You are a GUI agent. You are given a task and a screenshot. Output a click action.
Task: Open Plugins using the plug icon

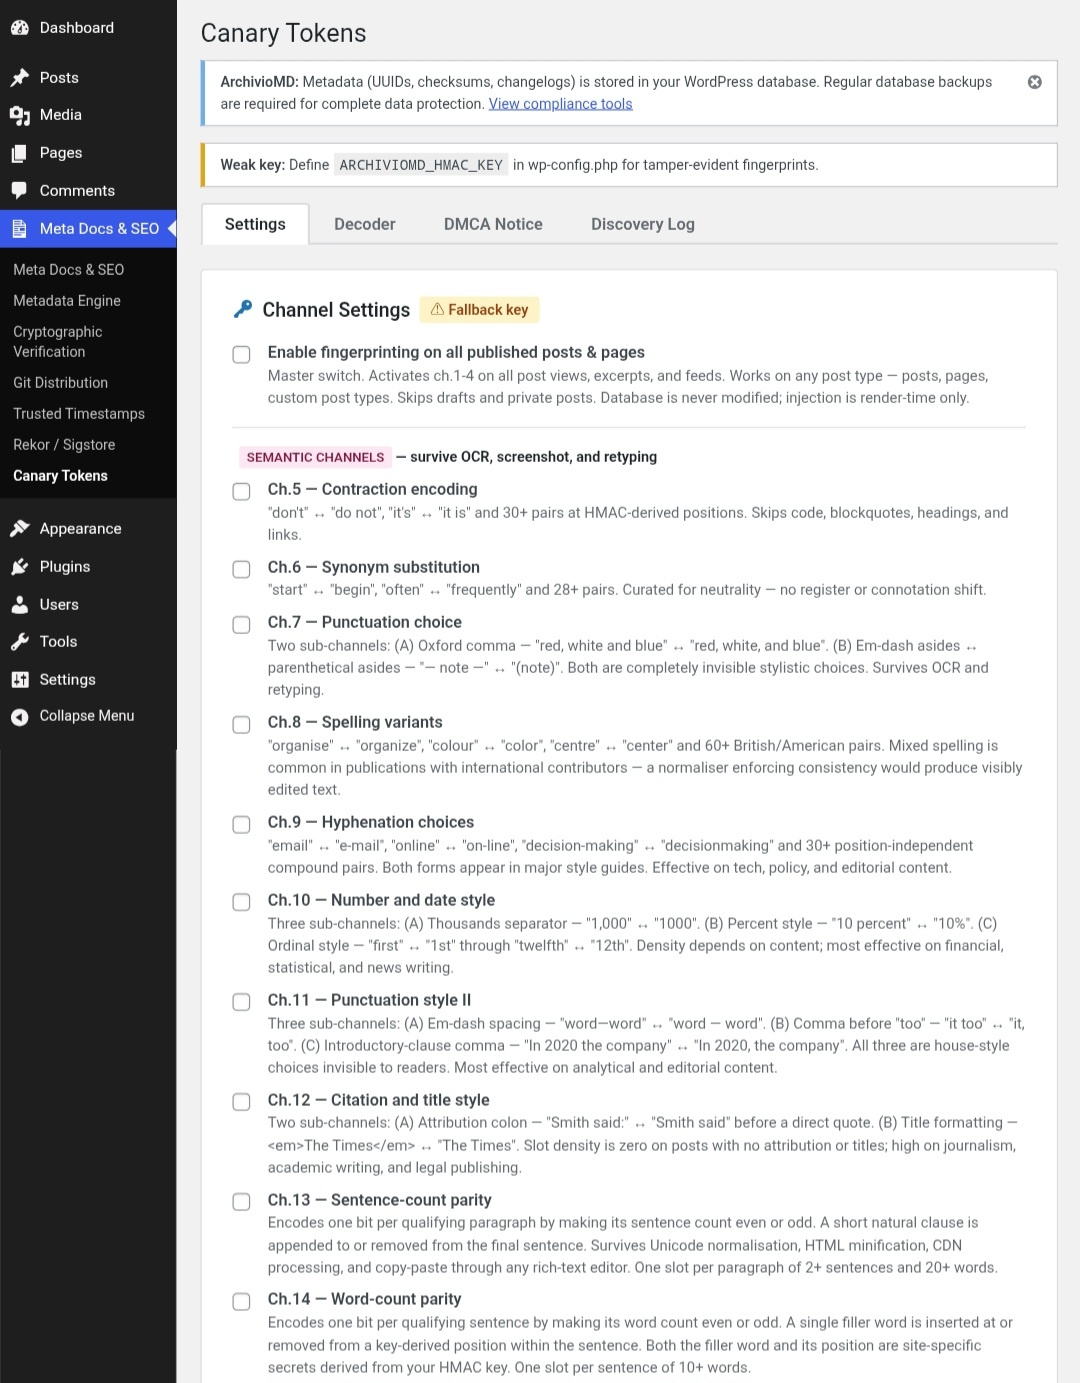tap(19, 566)
